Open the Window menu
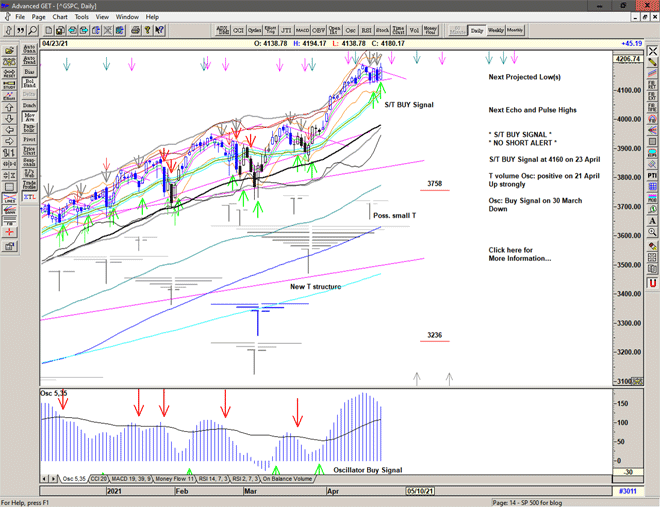Image resolution: width=660 pixels, height=507 pixels. click(127, 17)
